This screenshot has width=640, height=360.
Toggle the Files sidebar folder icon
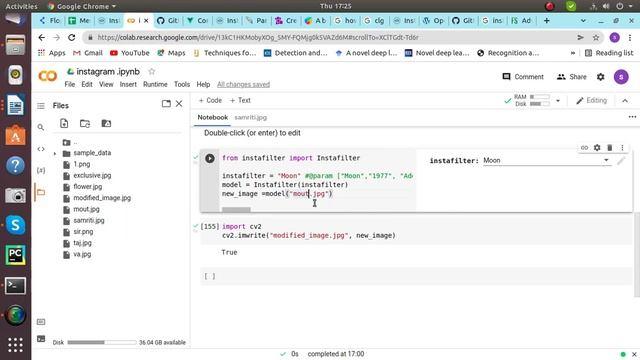[x=41, y=192]
